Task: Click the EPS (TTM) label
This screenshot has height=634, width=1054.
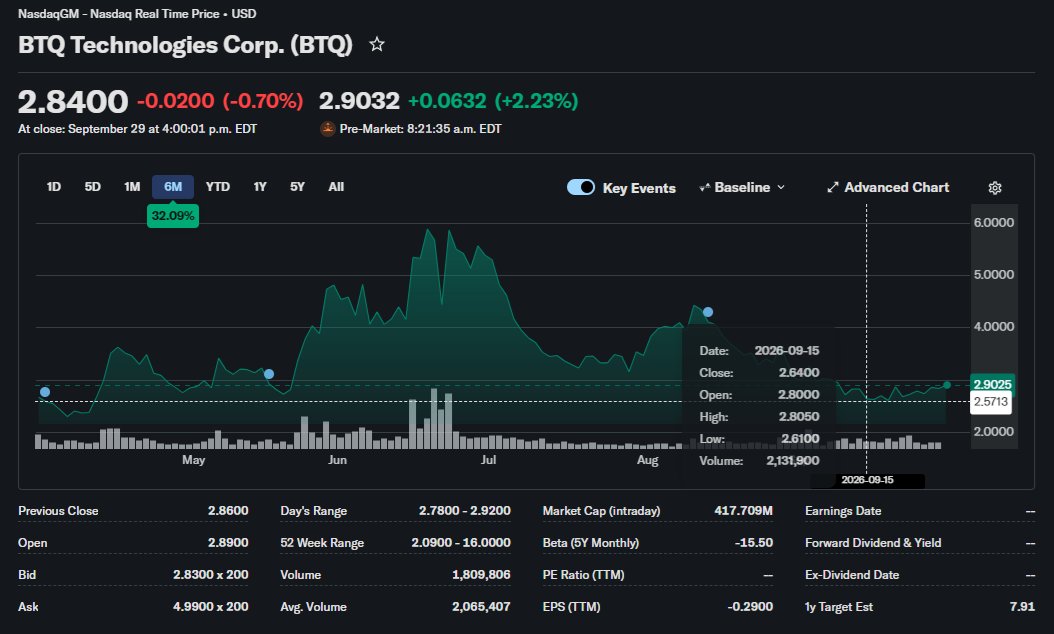Action: 571,606
